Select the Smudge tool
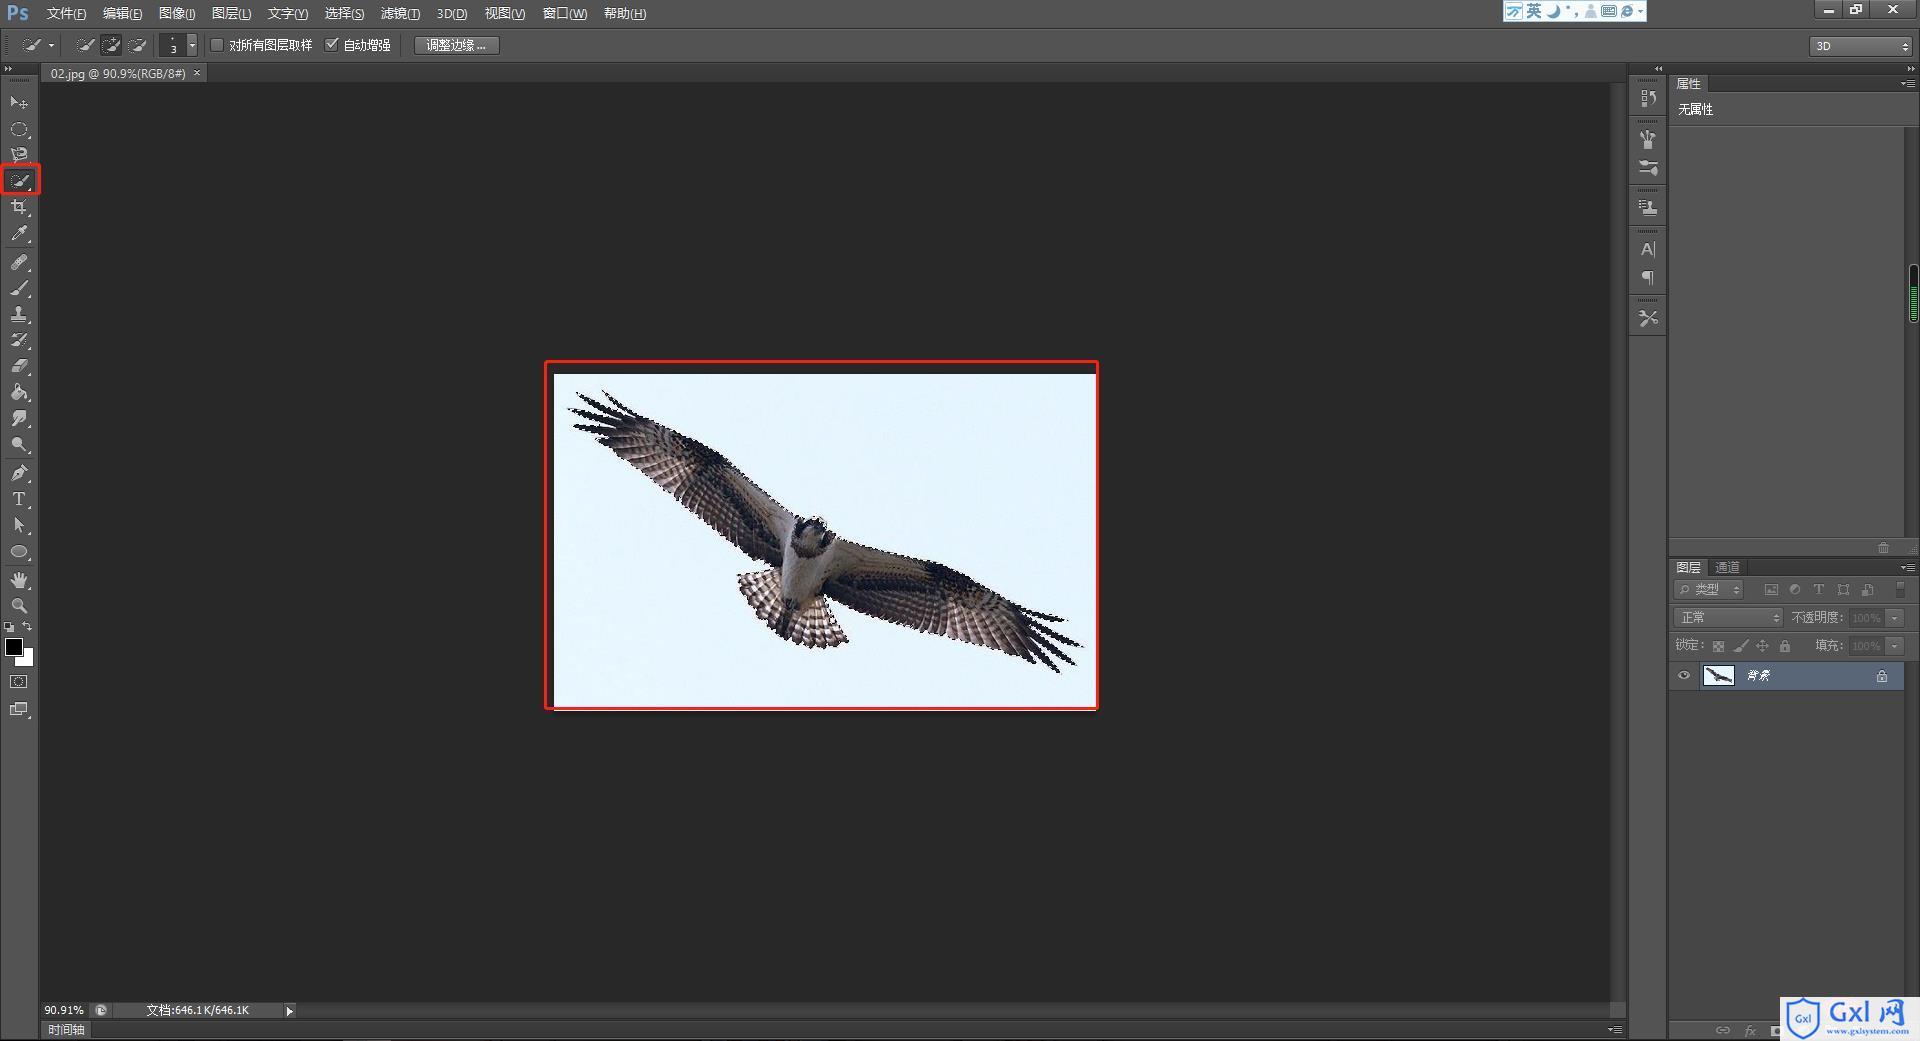 point(19,418)
